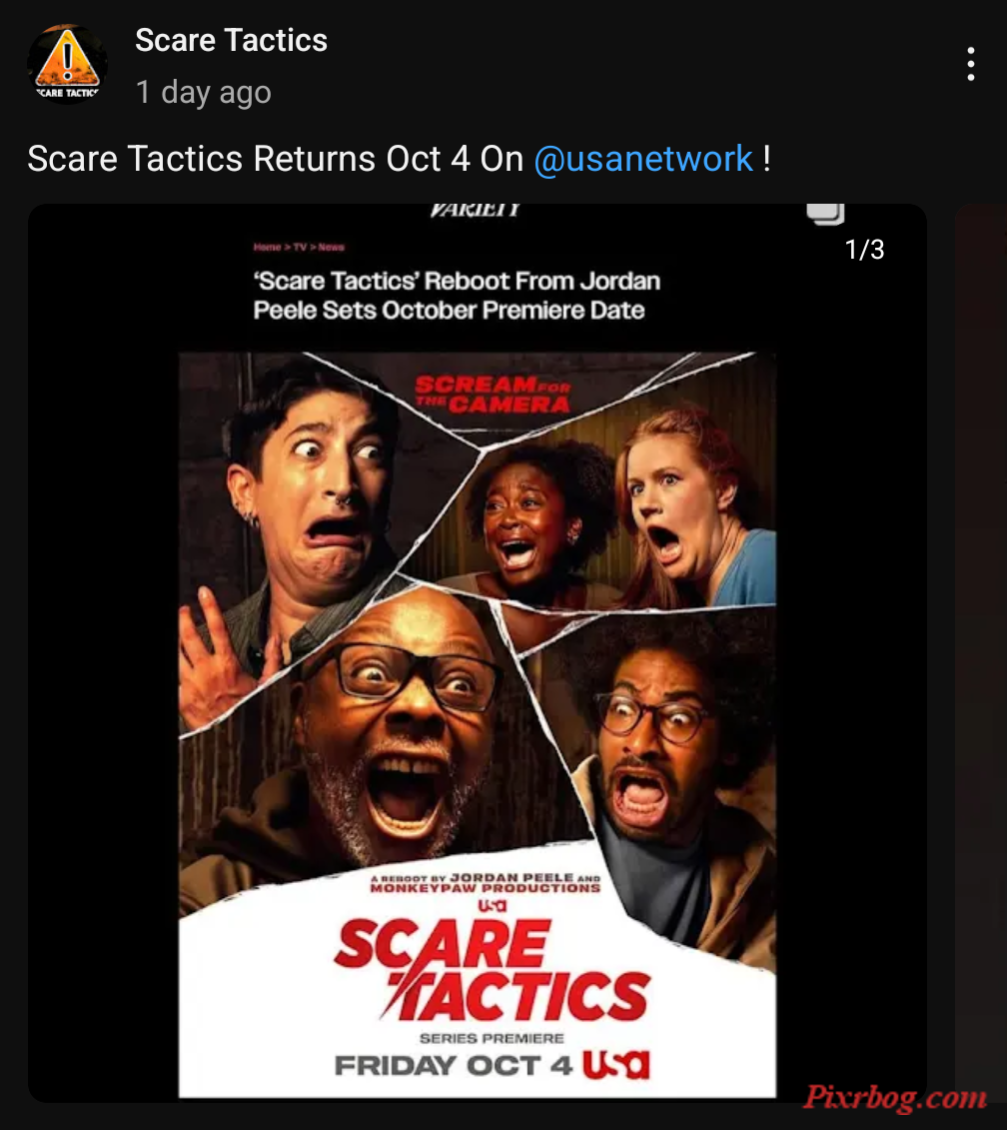
Task: Click the Pixrbog.com watermark
Action: point(895,1098)
